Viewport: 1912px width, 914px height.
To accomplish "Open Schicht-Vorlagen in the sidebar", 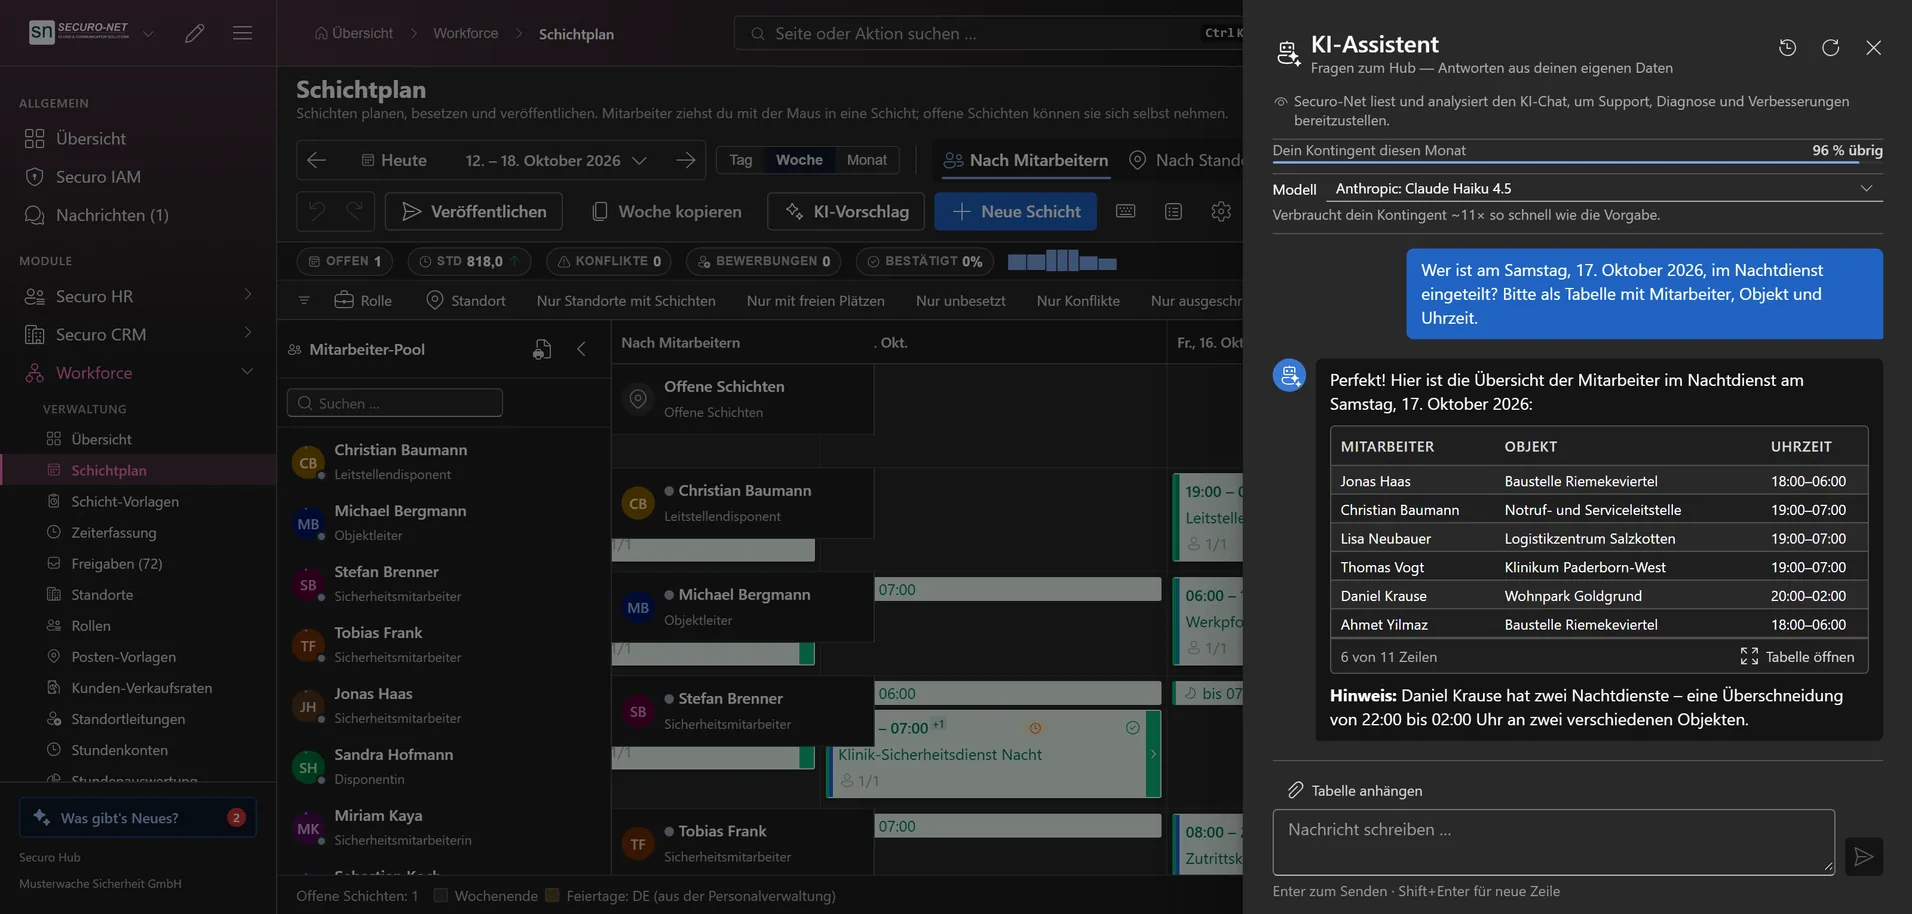I will click(125, 501).
